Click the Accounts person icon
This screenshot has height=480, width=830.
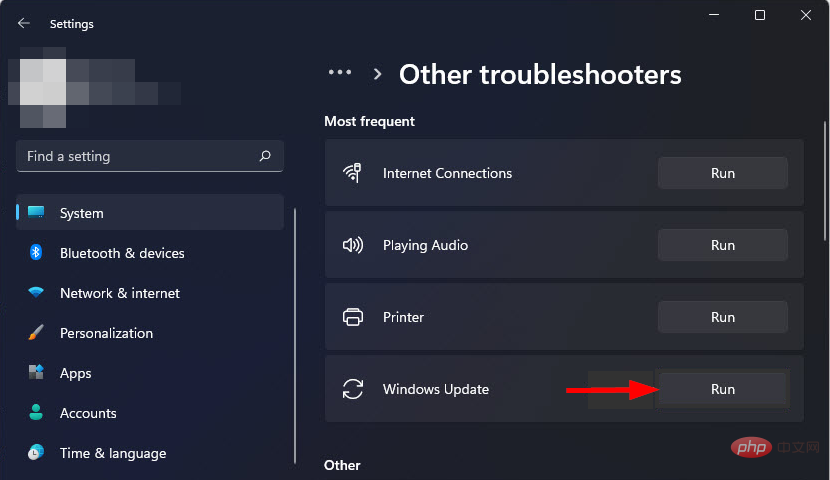tap(36, 413)
